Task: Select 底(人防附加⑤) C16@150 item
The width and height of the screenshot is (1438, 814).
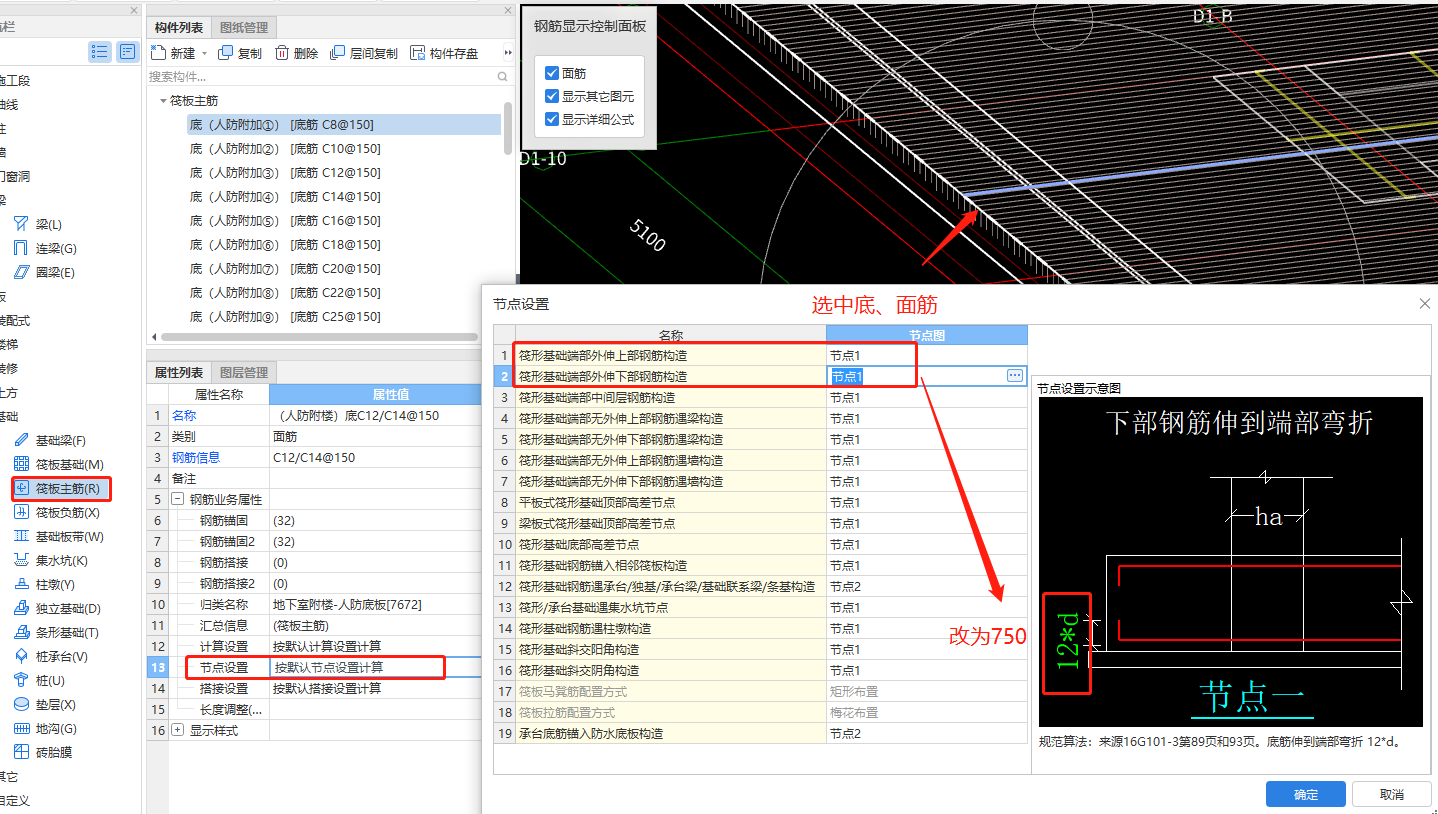Action: (285, 221)
